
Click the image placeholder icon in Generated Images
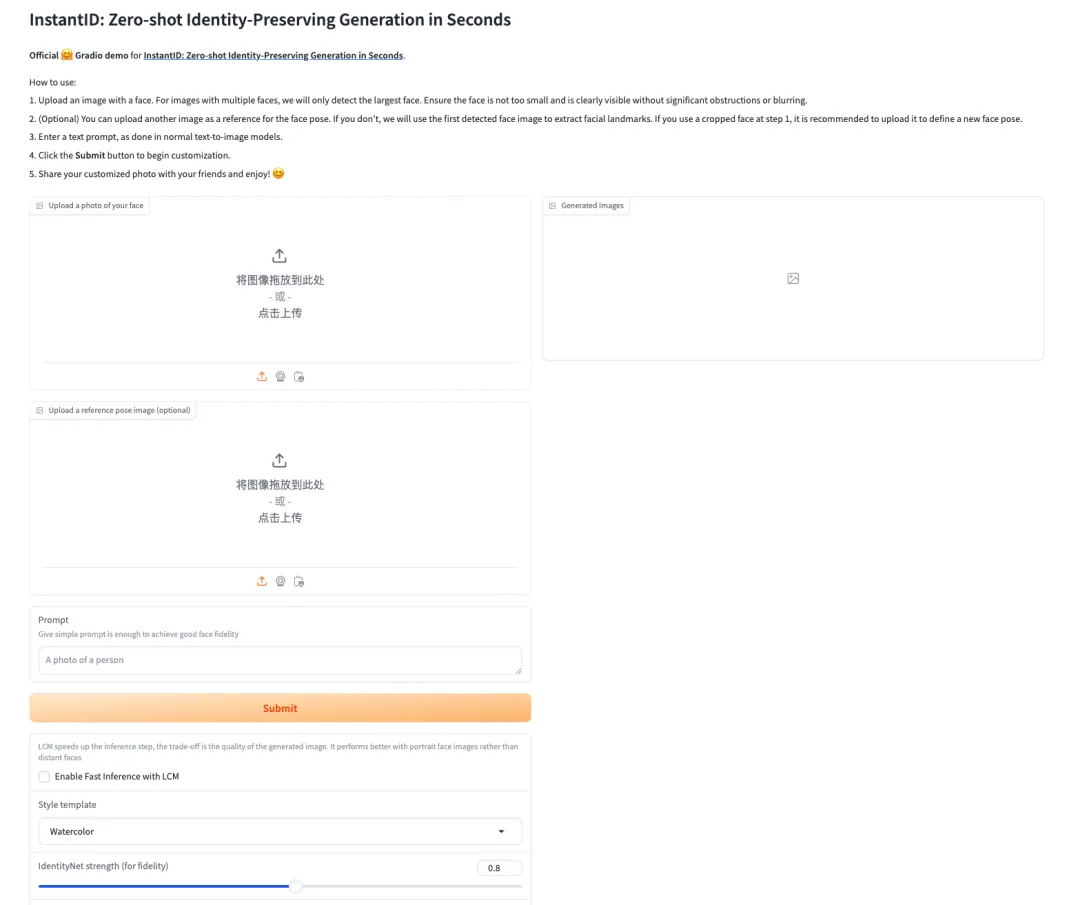coord(793,278)
